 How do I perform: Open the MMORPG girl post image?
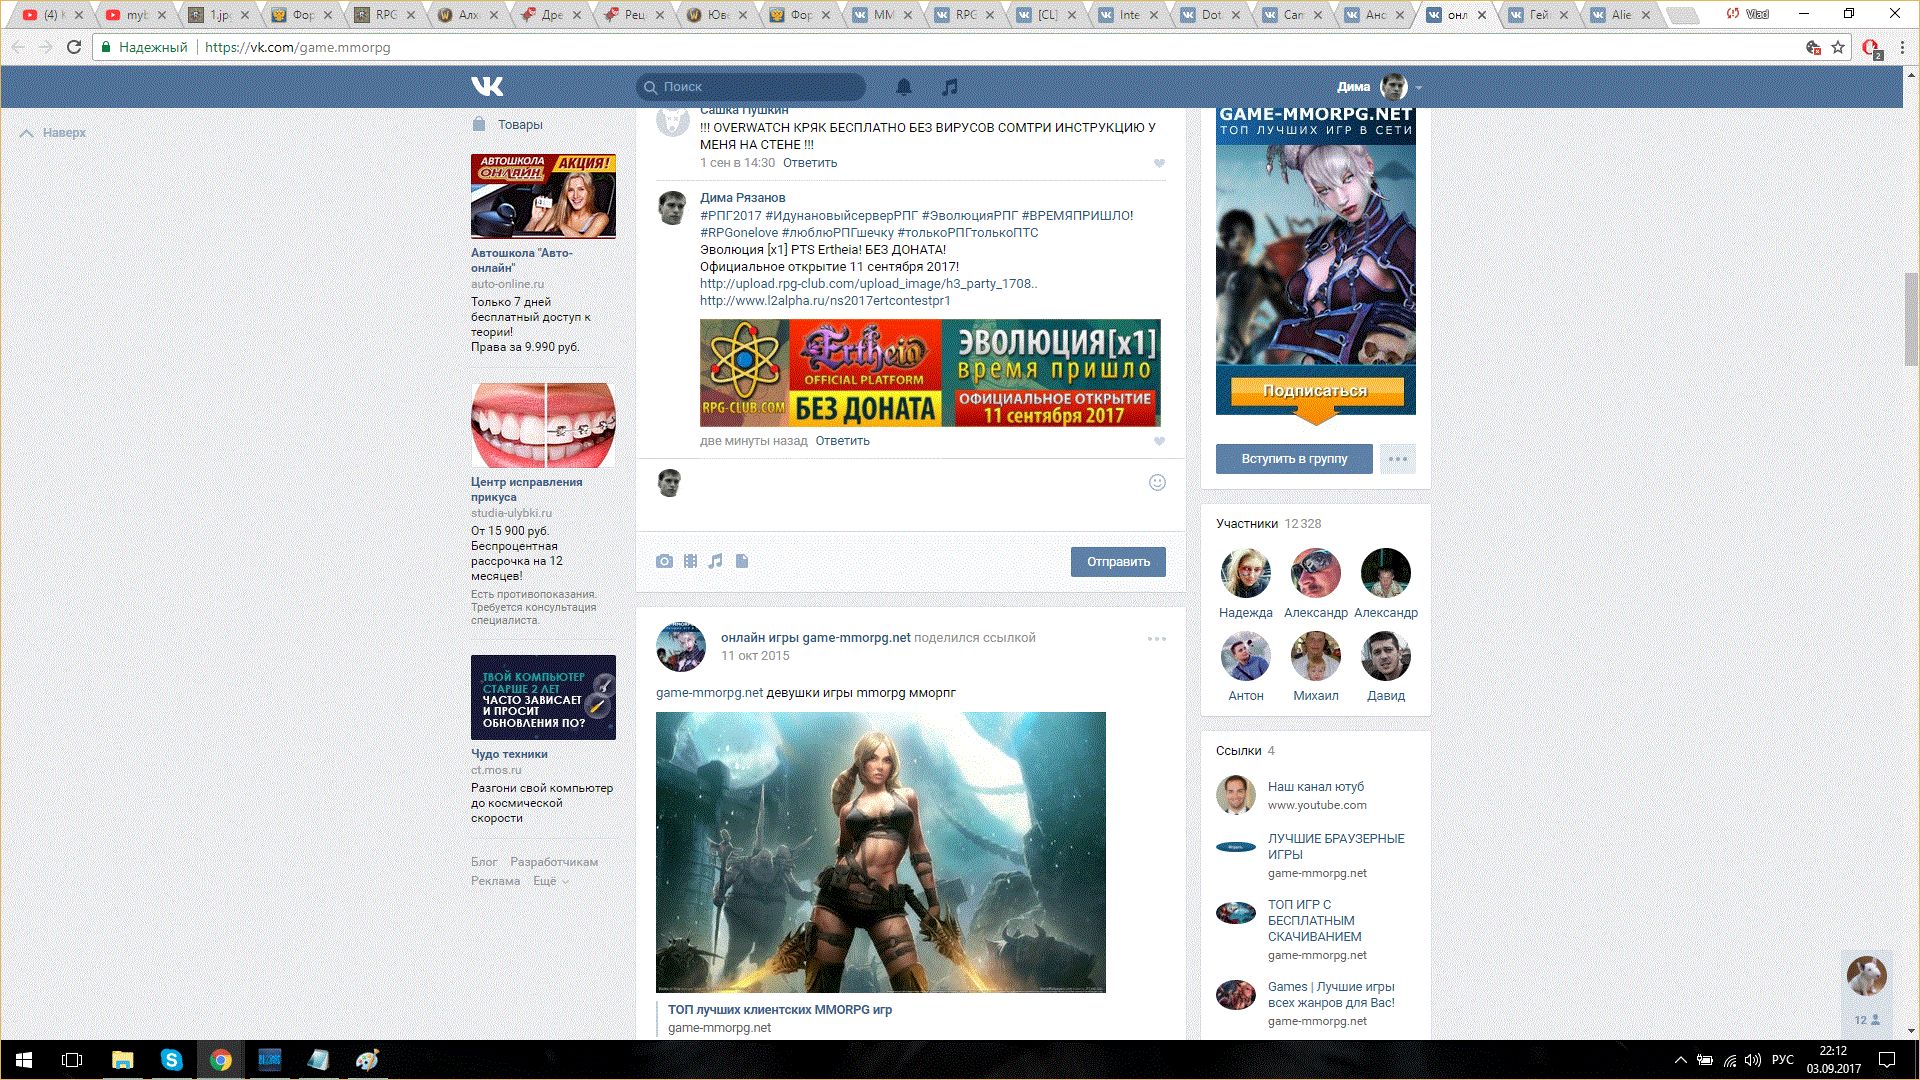(881, 852)
